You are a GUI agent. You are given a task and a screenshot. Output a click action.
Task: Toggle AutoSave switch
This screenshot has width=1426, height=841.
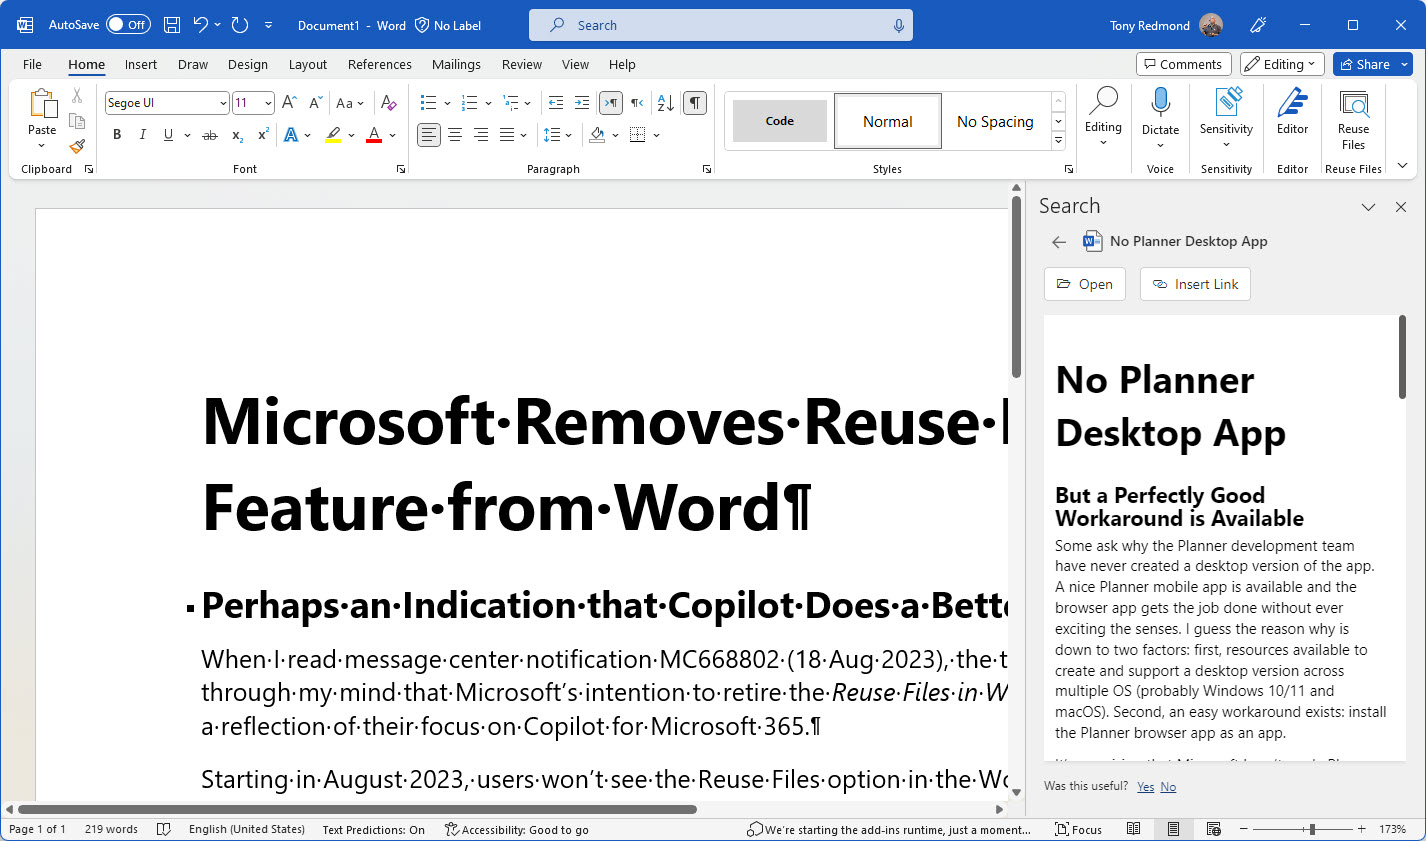click(x=128, y=25)
